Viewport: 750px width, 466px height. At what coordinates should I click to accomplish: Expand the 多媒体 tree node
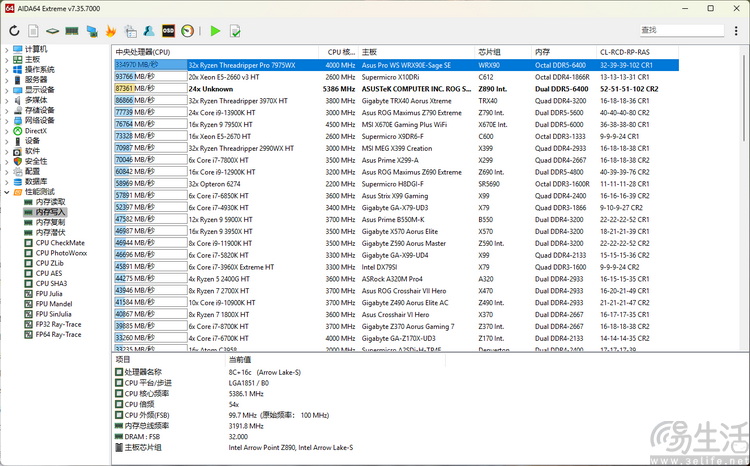pos(6,100)
